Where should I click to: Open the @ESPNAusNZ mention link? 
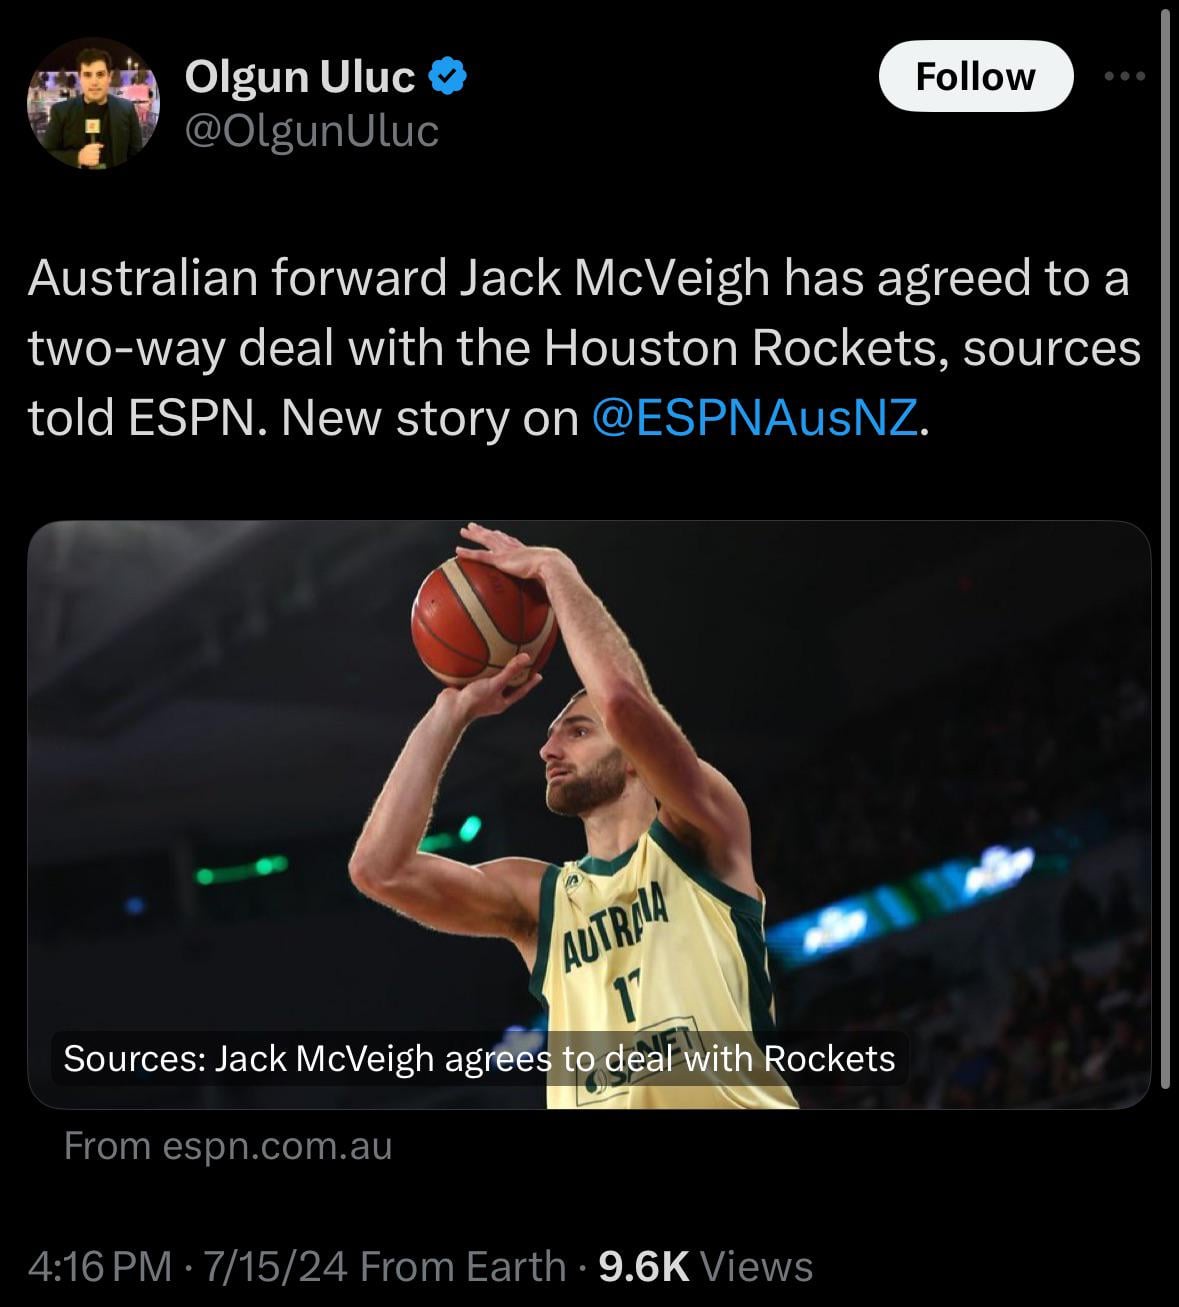(x=755, y=418)
